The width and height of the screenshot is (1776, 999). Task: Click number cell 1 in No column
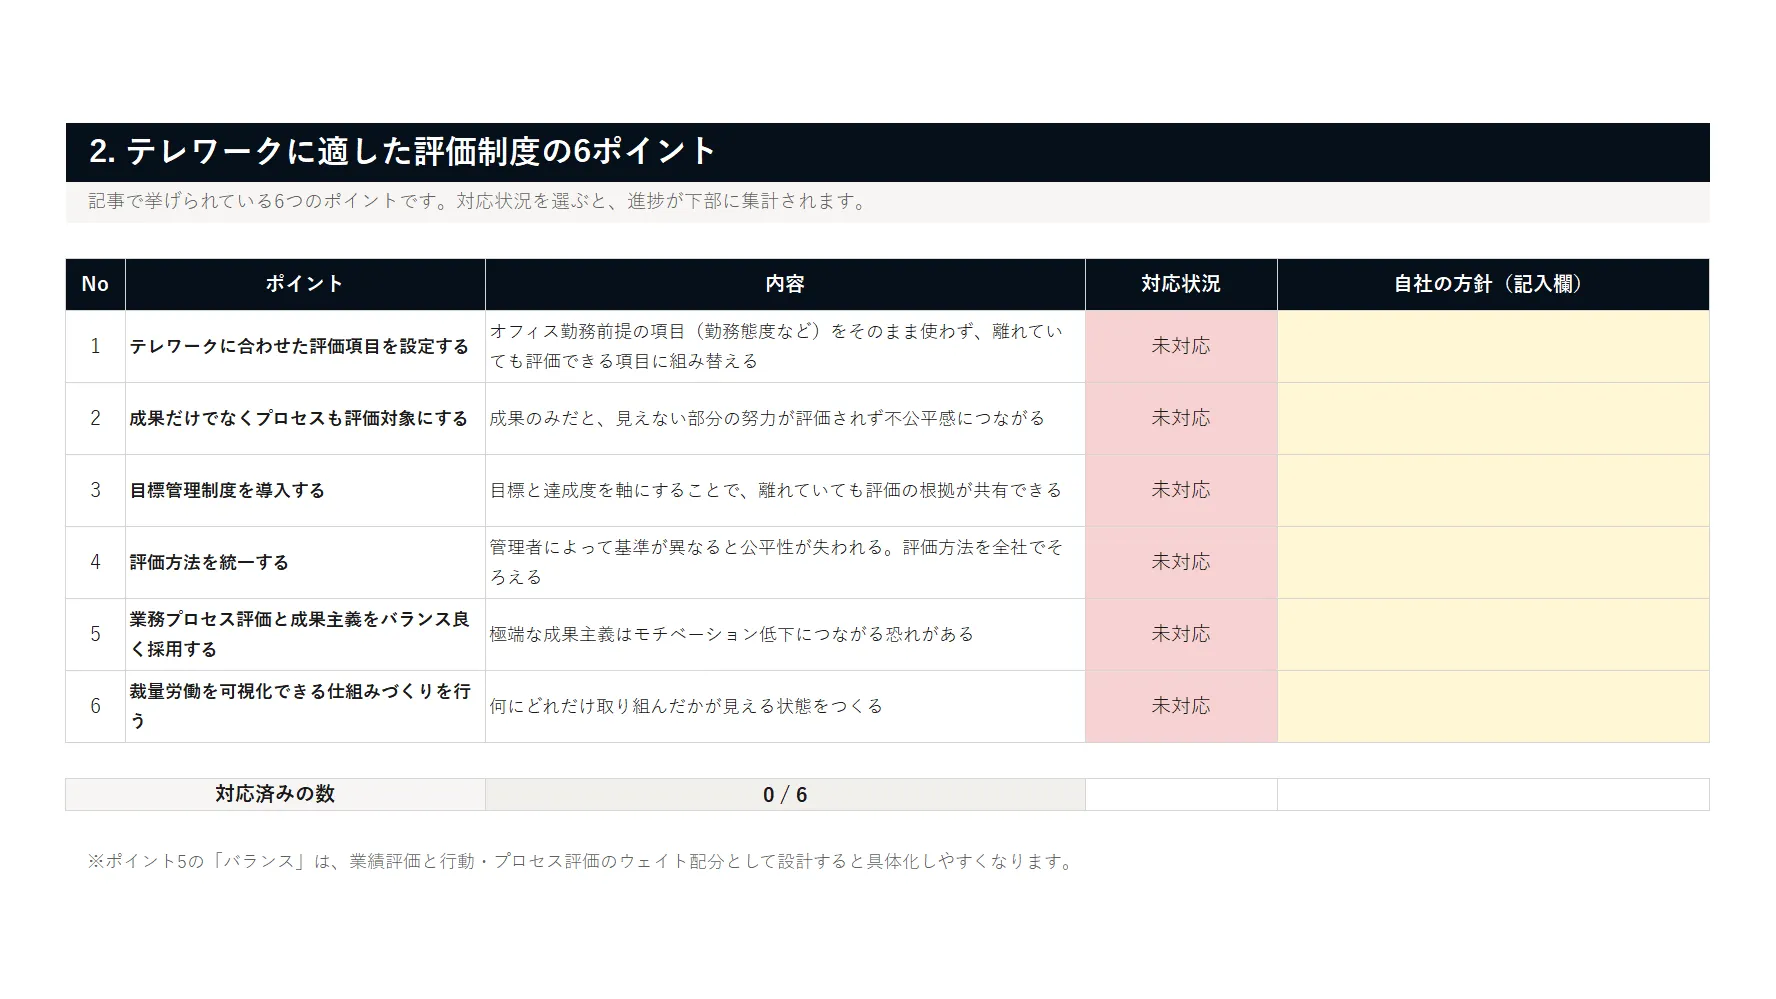(x=95, y=346)
